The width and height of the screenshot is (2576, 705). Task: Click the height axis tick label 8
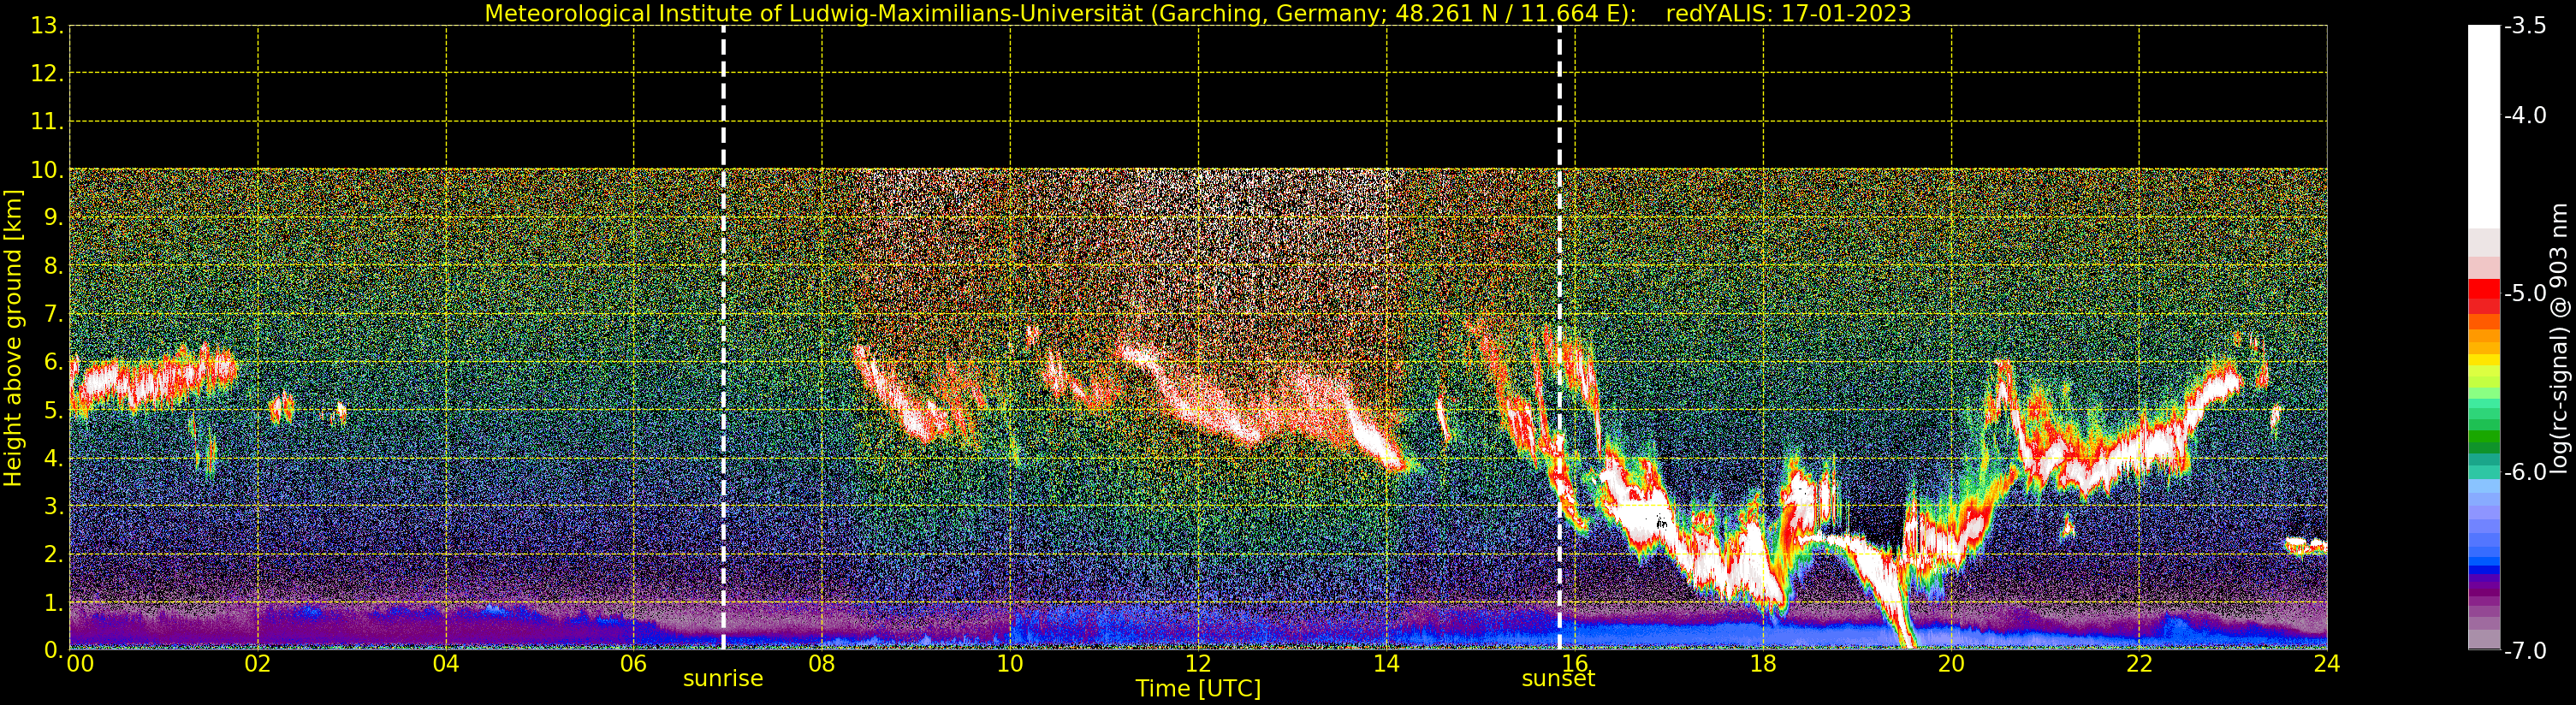[53, 266]
